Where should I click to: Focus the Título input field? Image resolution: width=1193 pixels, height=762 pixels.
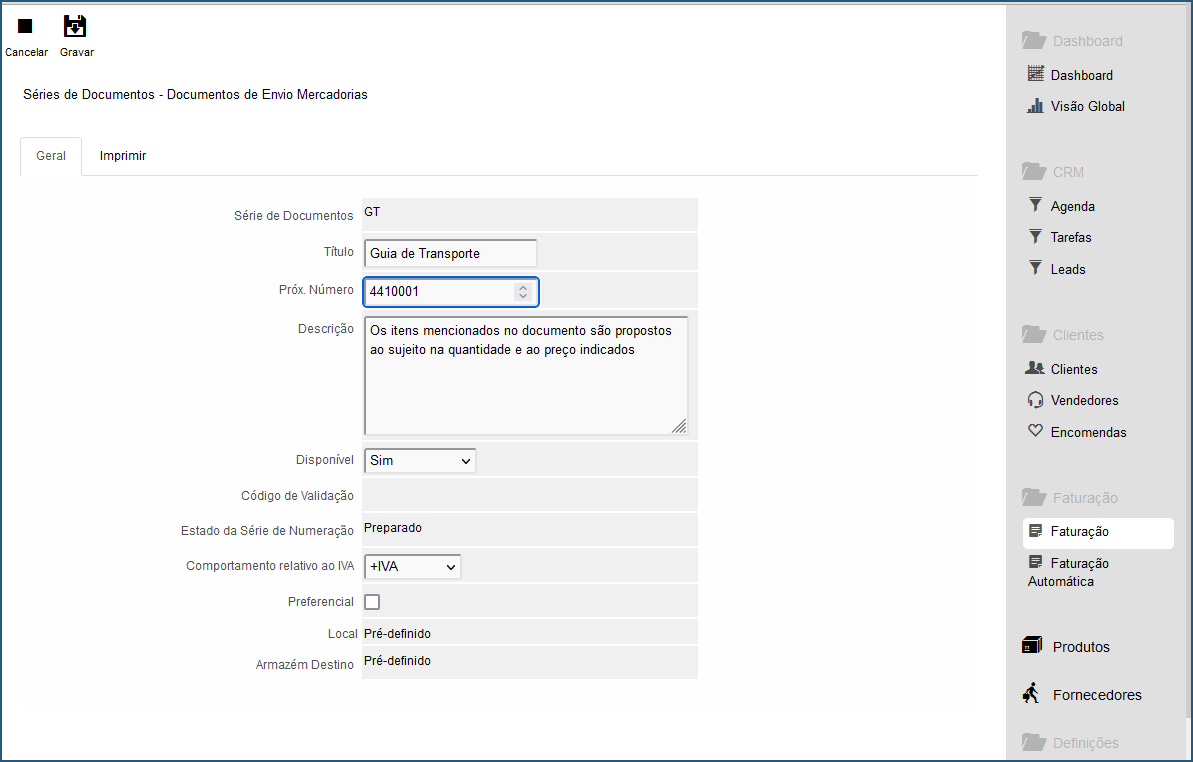[x=450, y=253]
